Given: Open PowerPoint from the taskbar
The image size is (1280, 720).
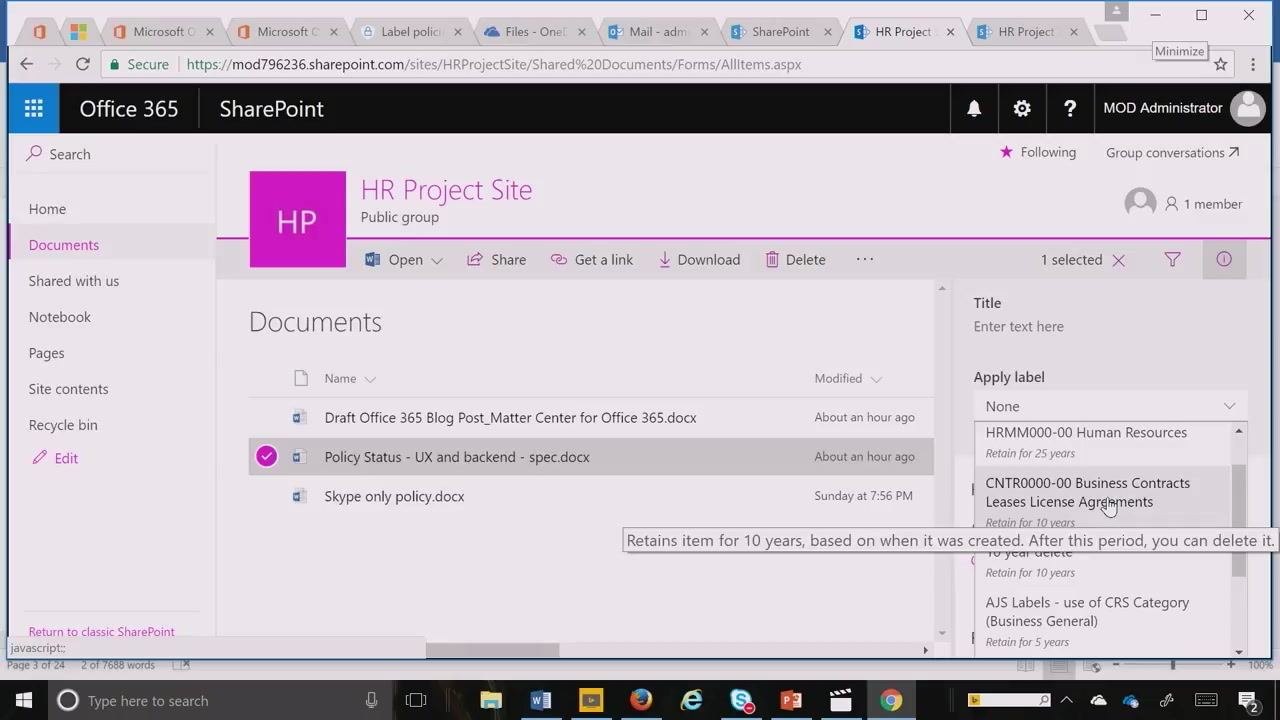Looking at the screenshot, I should tap(791, 700).
